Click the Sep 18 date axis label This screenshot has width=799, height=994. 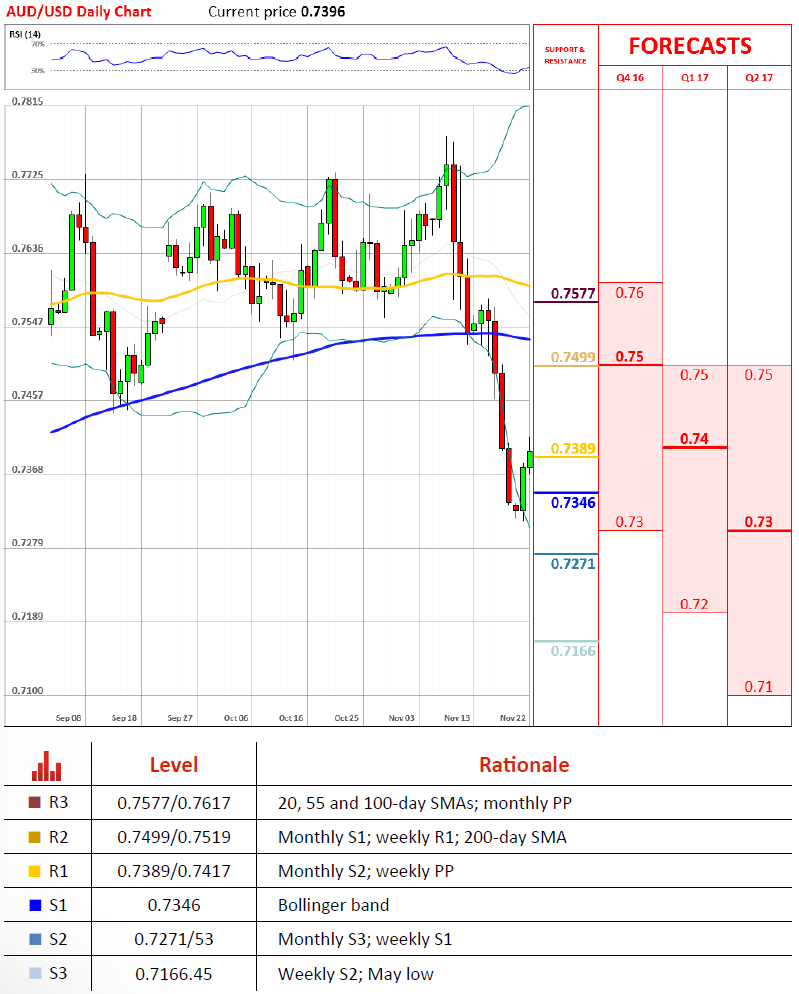coord(124,718)
